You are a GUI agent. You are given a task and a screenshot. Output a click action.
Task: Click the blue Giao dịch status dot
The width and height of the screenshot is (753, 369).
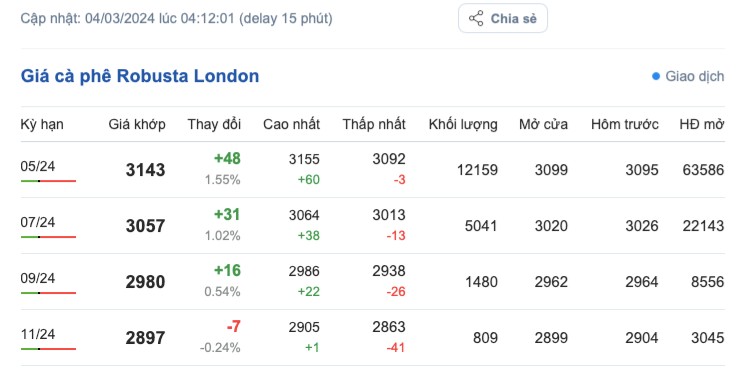[656, 76]
